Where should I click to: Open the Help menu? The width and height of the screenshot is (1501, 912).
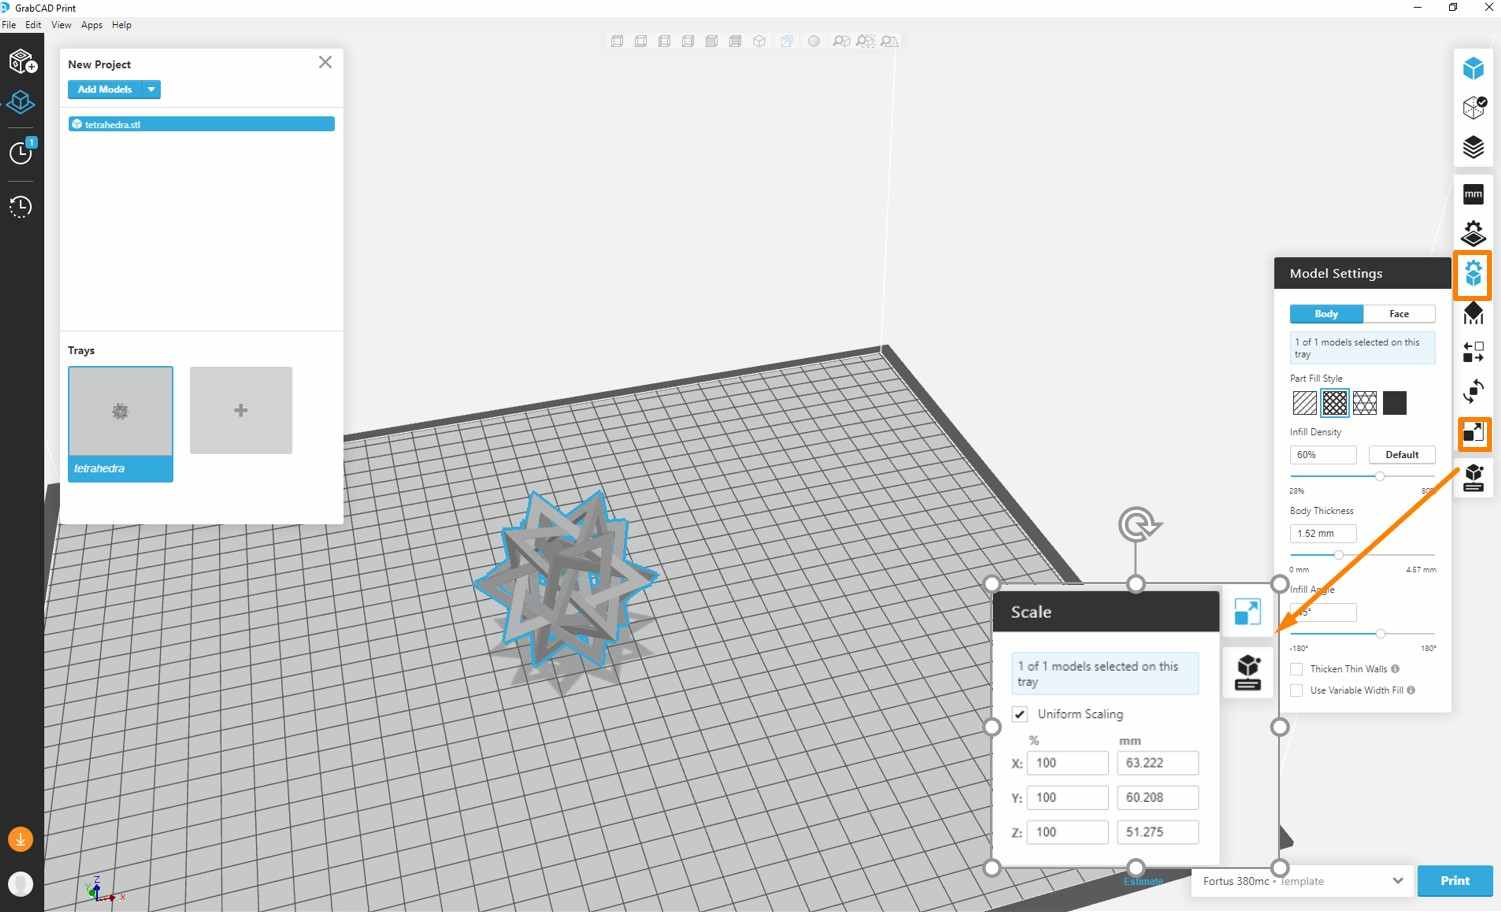122,25
